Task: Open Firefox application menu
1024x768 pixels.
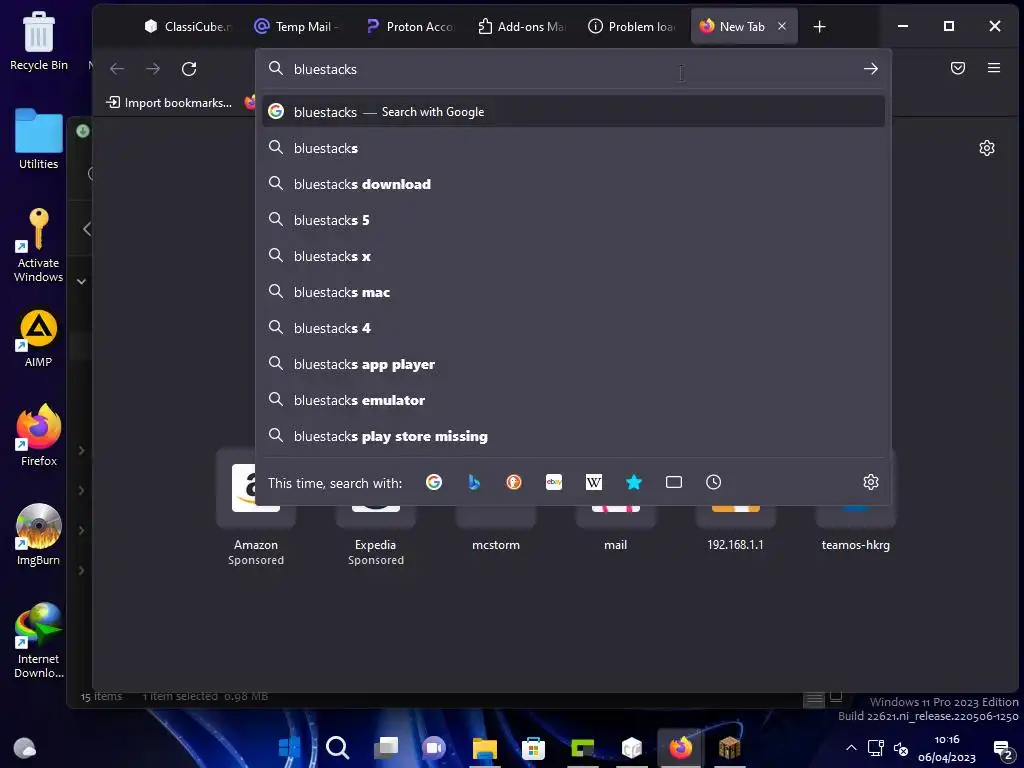Action: pyautogui.click(x=993, y=68)
